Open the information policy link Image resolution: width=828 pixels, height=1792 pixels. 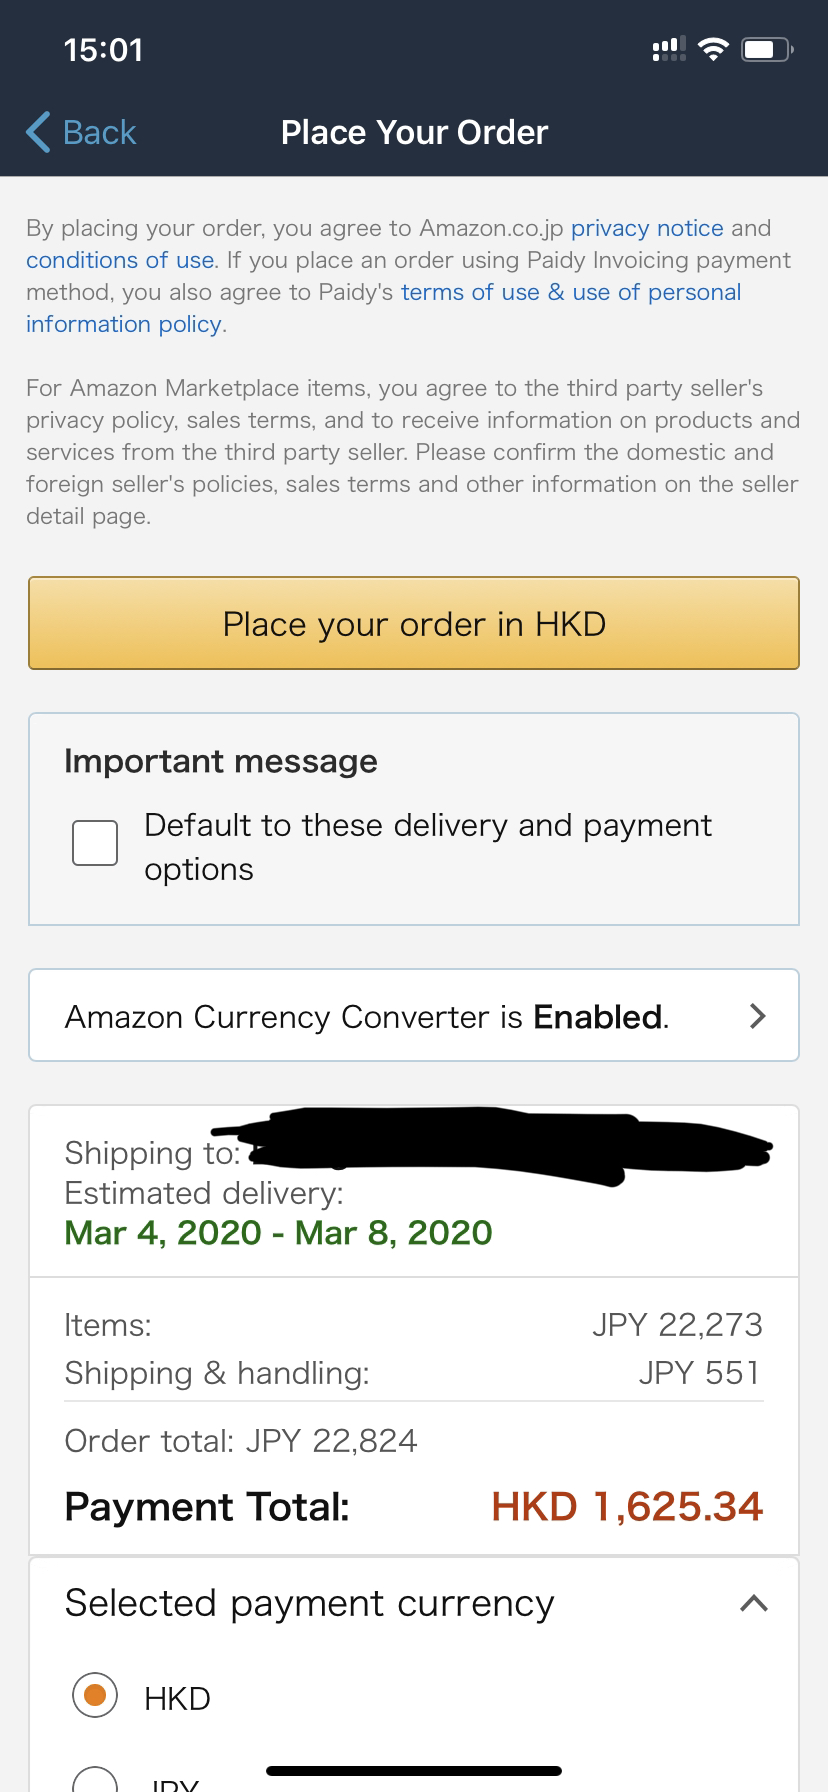[x=124, y=324]
